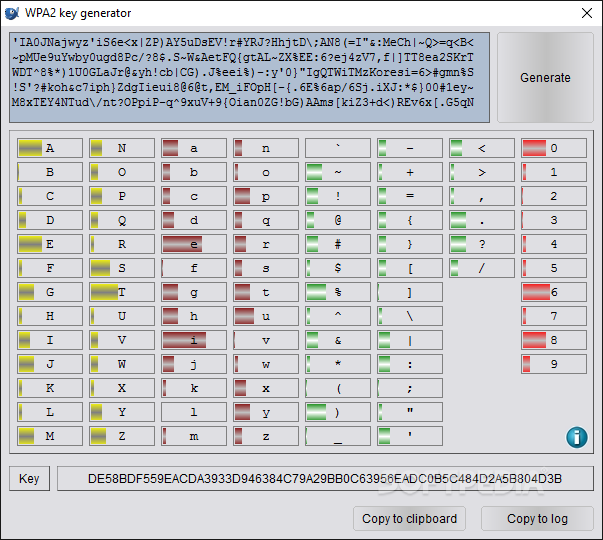603x540 pixels.
Task: Click inside the random characters text area
Action: coord(249,77)
